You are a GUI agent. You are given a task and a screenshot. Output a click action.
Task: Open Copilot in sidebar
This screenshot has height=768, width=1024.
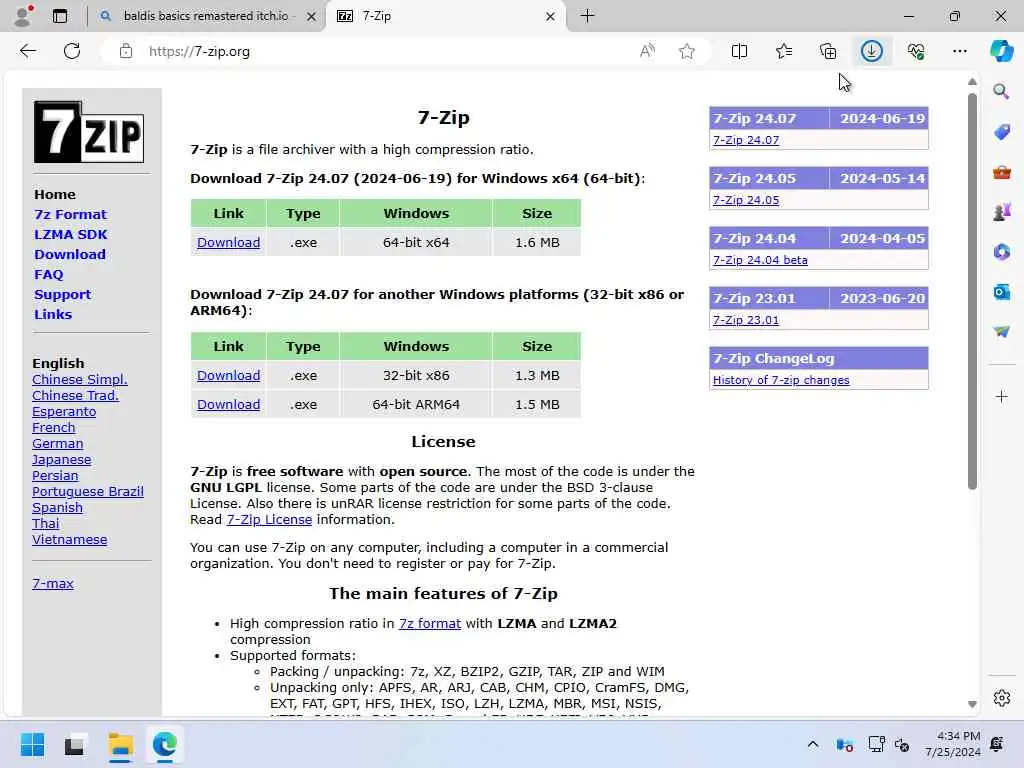1001,51
